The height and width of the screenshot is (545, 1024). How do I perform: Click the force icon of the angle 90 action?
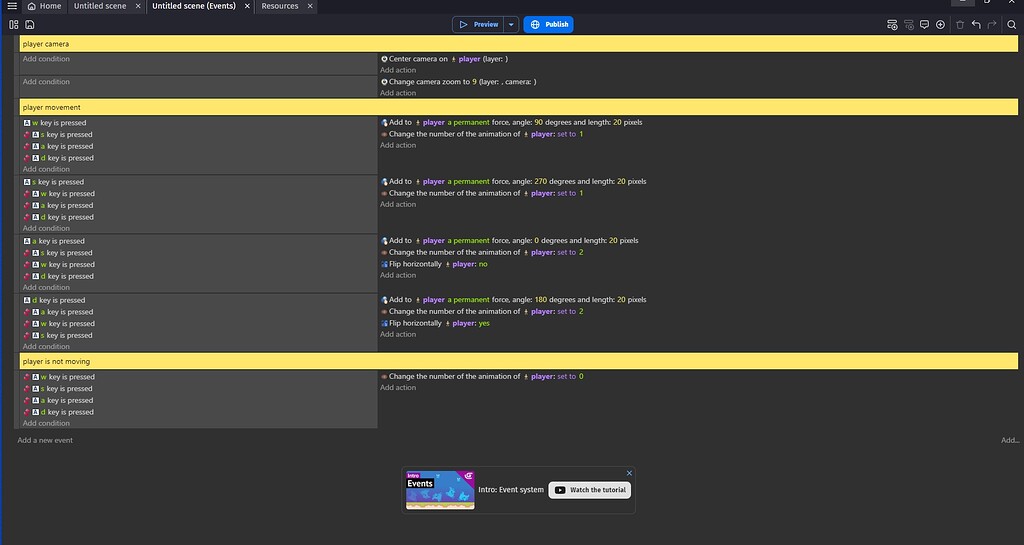point(384,123)
